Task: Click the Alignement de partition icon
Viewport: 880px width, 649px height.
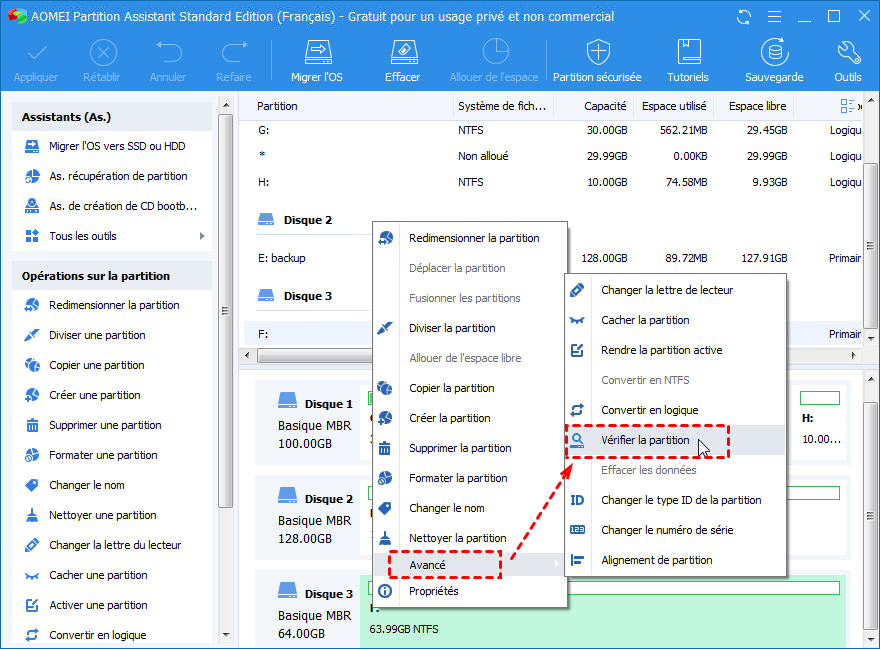Action: (x=578, y=560)
